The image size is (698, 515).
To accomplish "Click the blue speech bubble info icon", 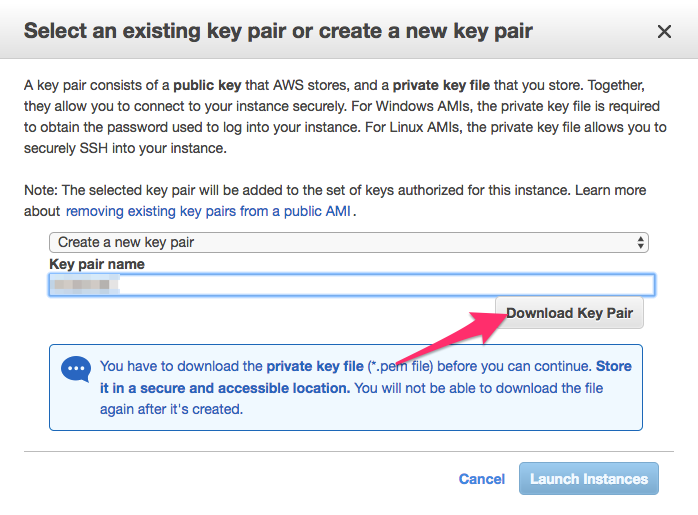I will (76, 369).
